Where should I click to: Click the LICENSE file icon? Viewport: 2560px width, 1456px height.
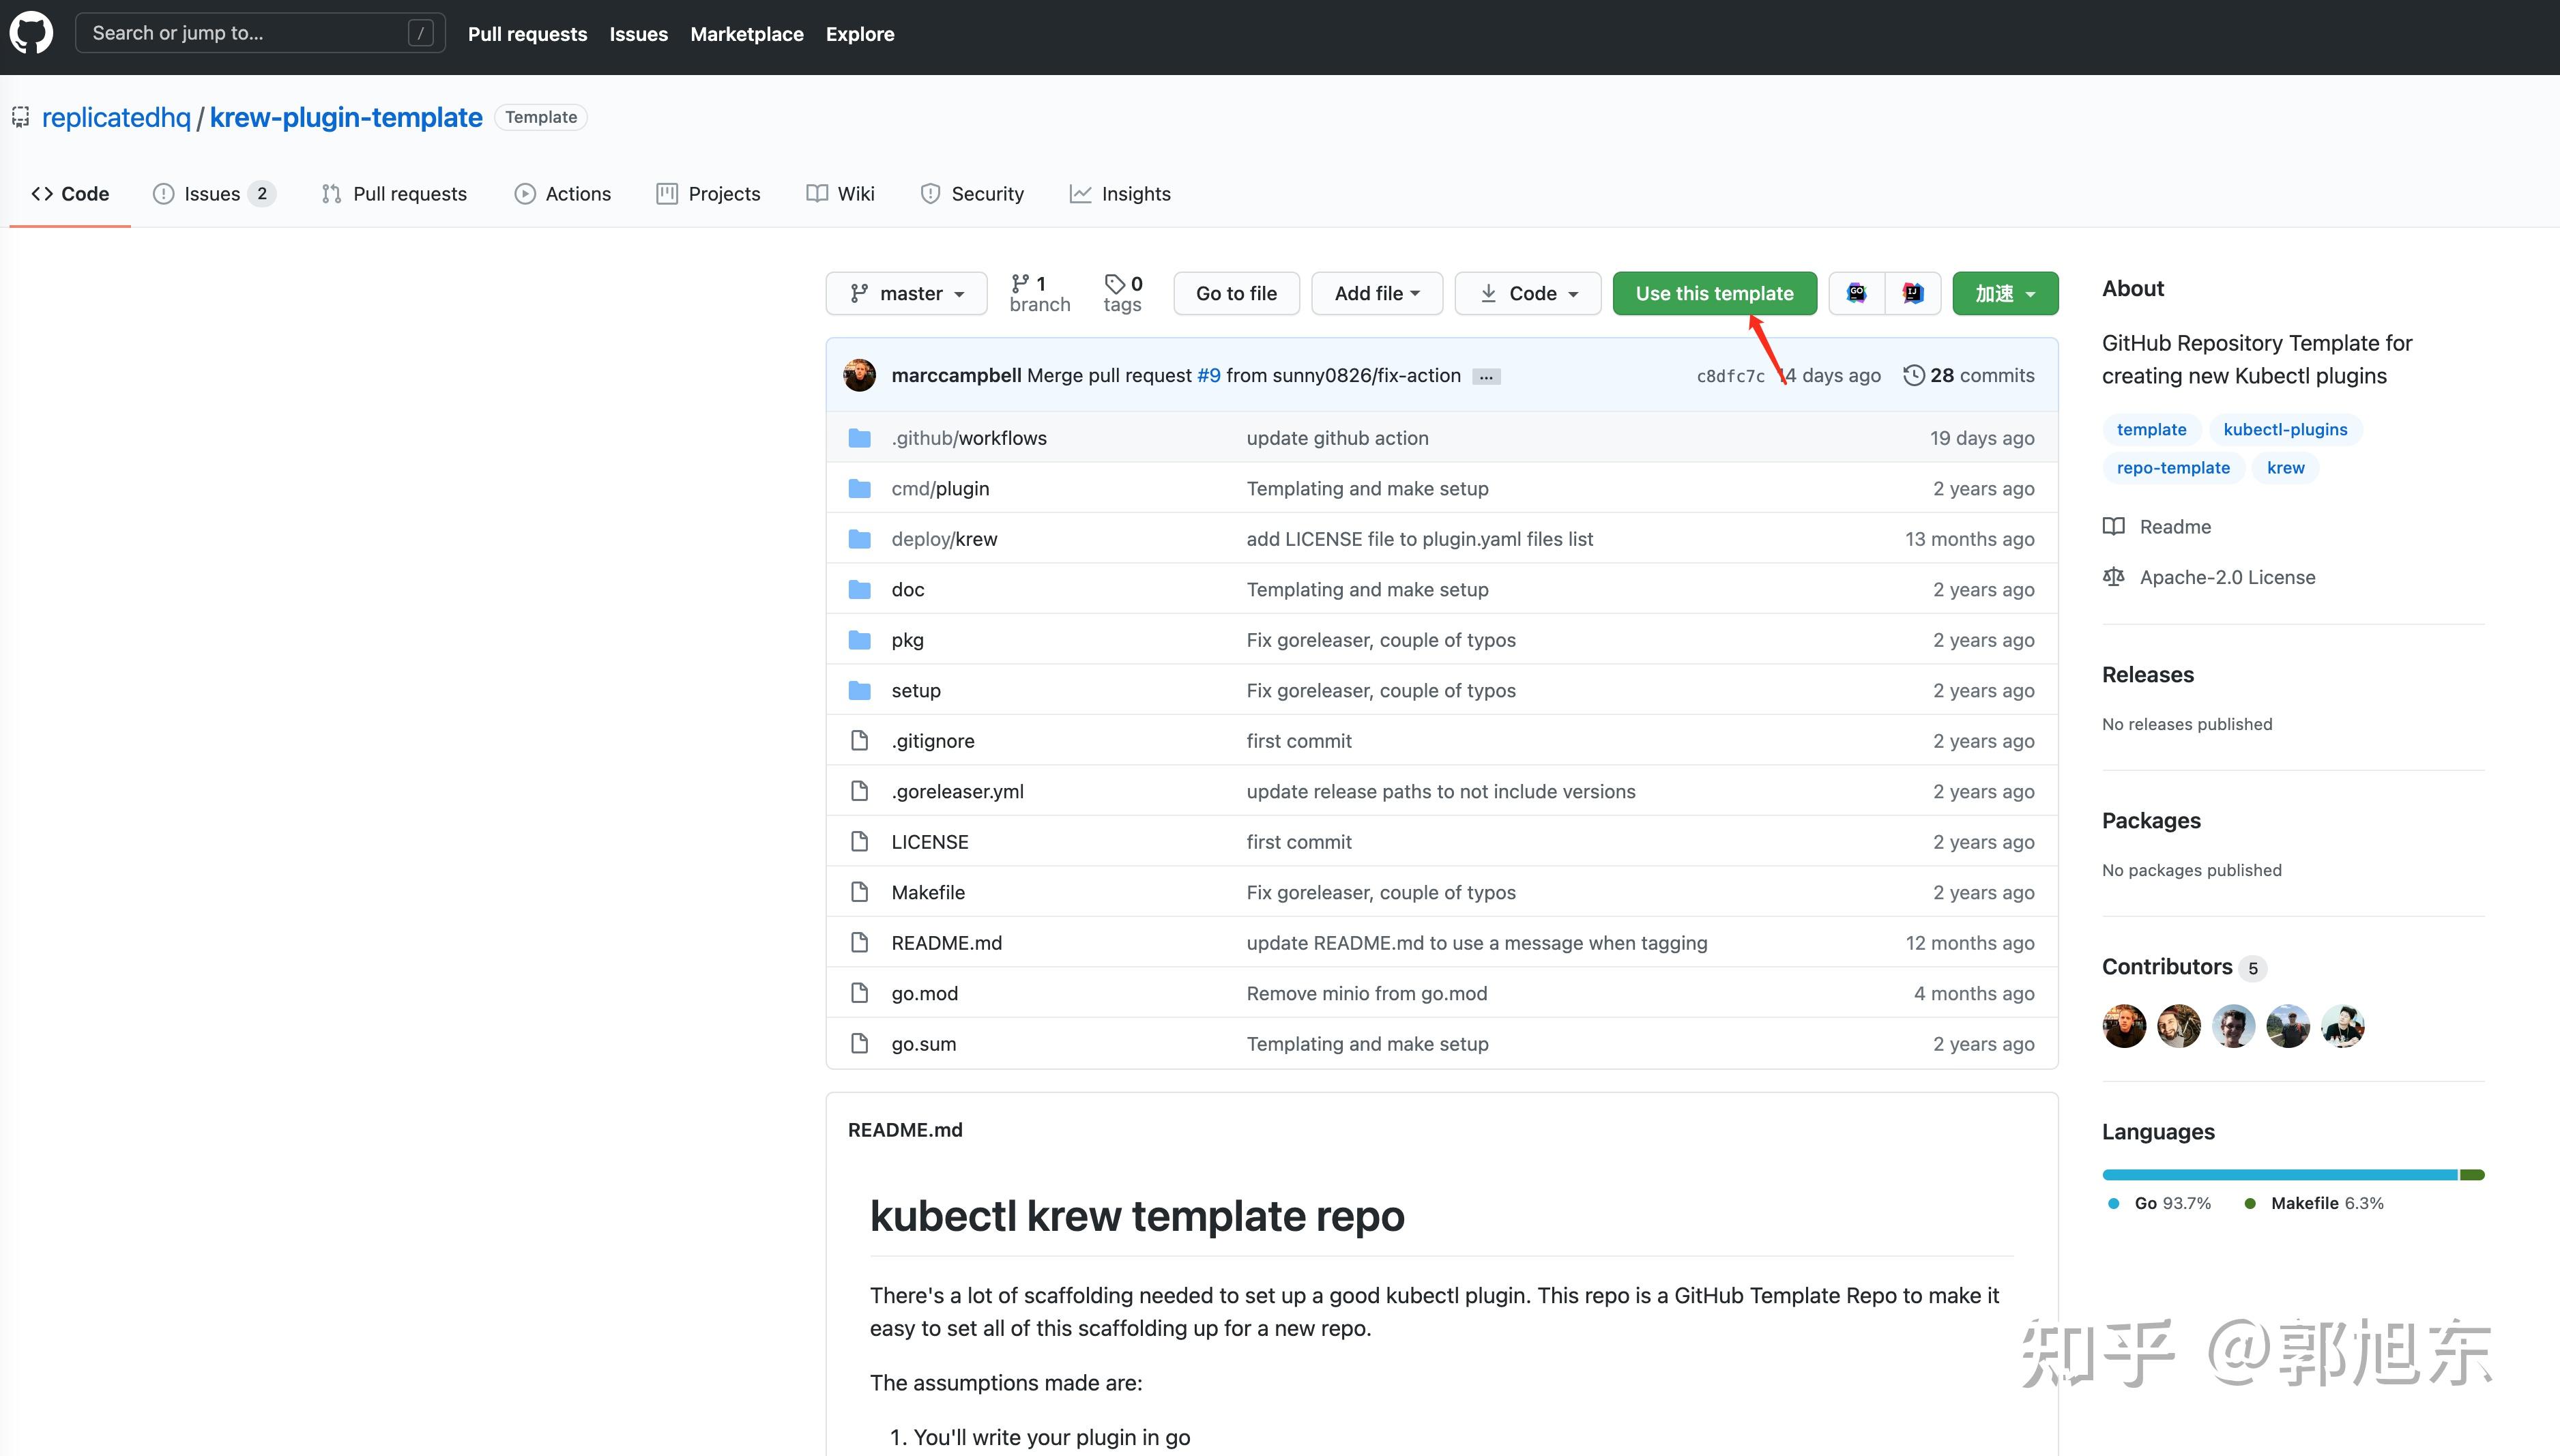(860, 842)
